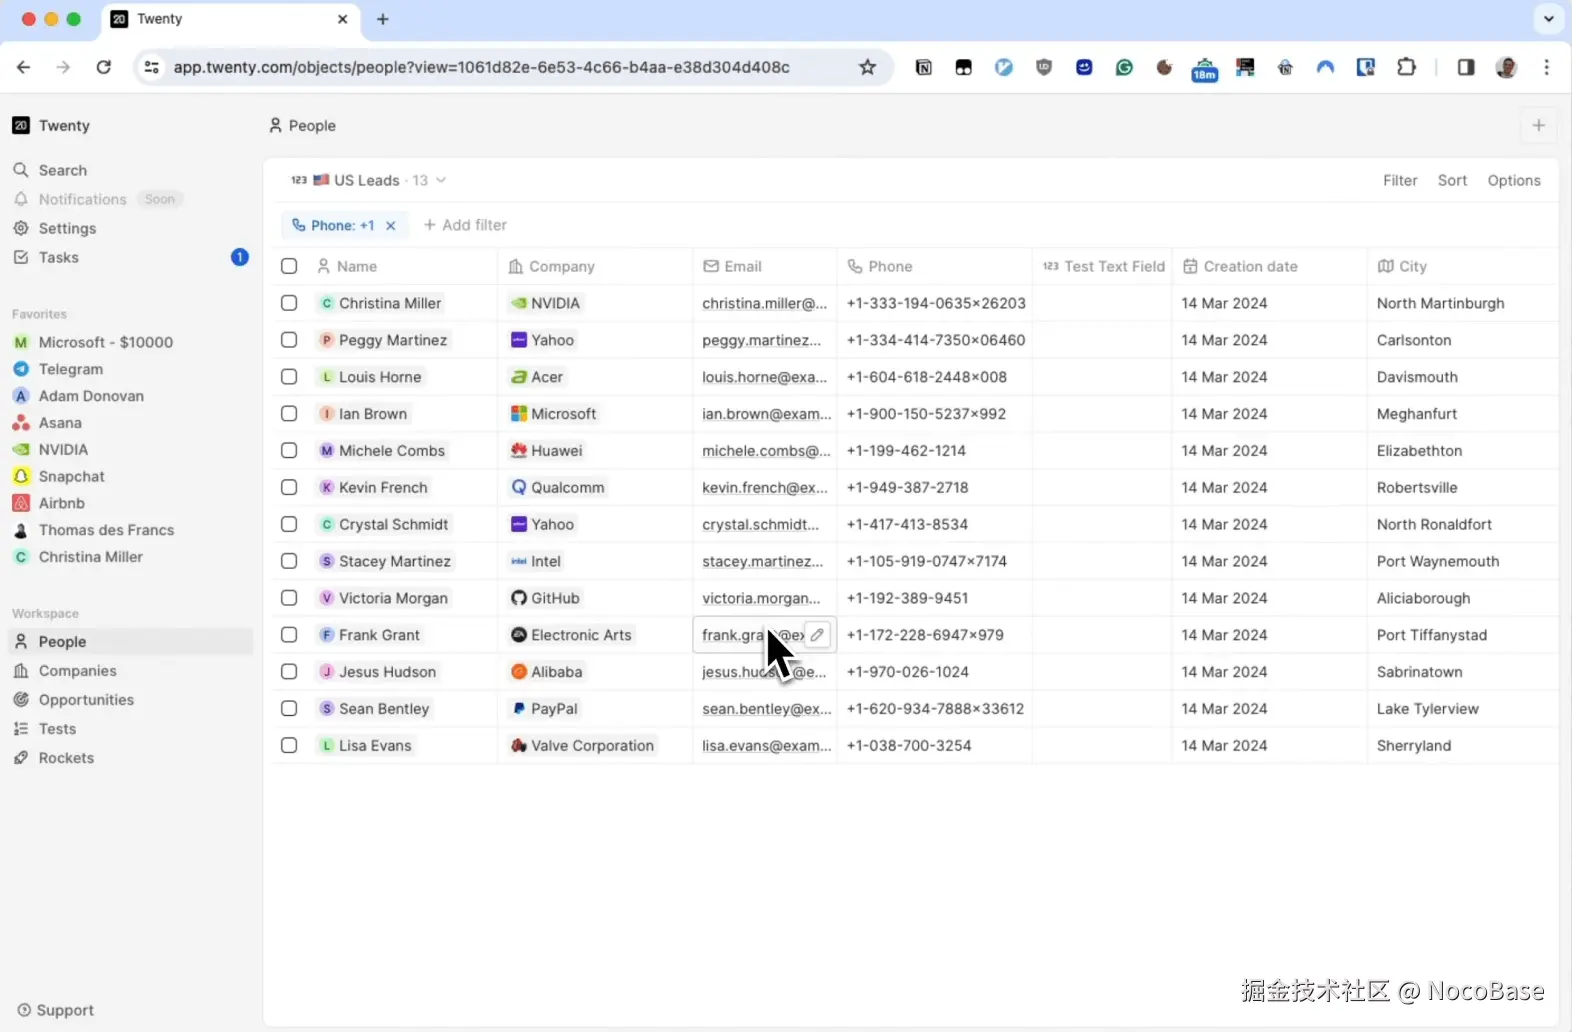Open the Filter menu
The height and width of the screenshot is (1032, 1572).
pos(1400,180)
